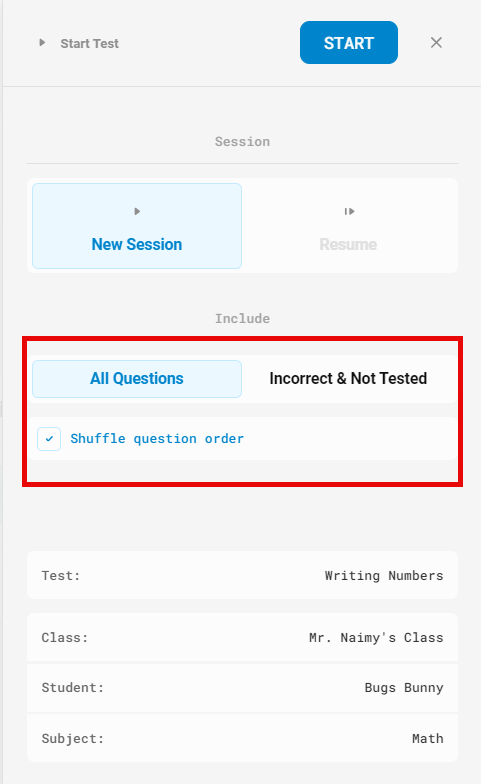Click the Start Test header title
This screenshot has width=481, height=784.
[90, 44]
